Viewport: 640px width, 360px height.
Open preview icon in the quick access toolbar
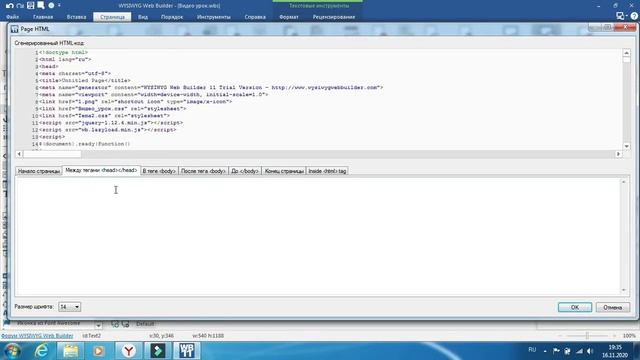pyautogui.click(x=41, y=5)
